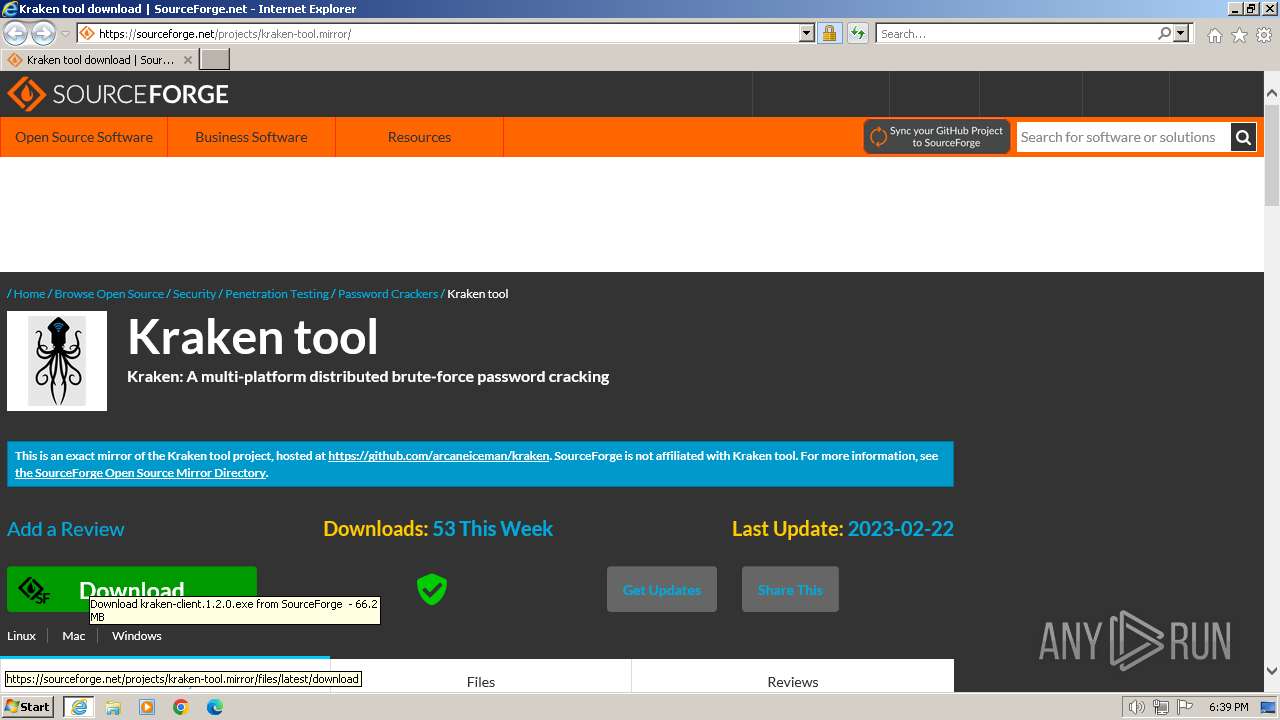Click the green Download button
The image size is (1280, 720).
click(x=132, y=589)
